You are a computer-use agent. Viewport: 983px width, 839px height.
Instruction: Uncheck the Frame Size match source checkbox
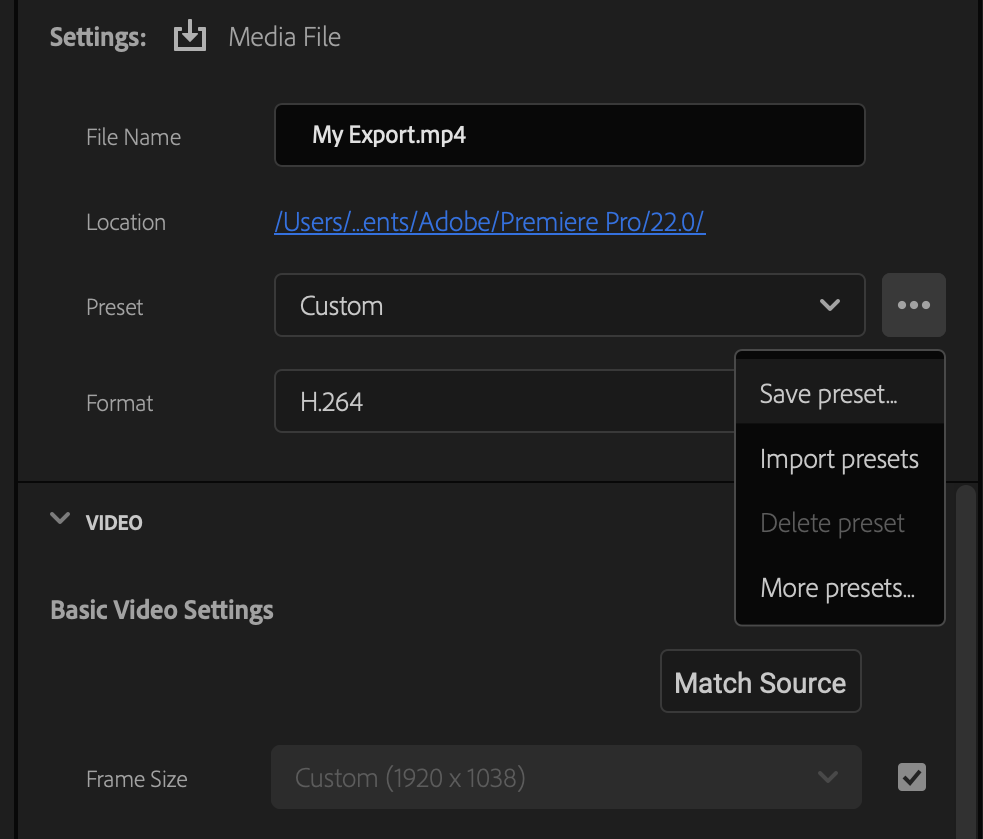click(x=911, y=777)
